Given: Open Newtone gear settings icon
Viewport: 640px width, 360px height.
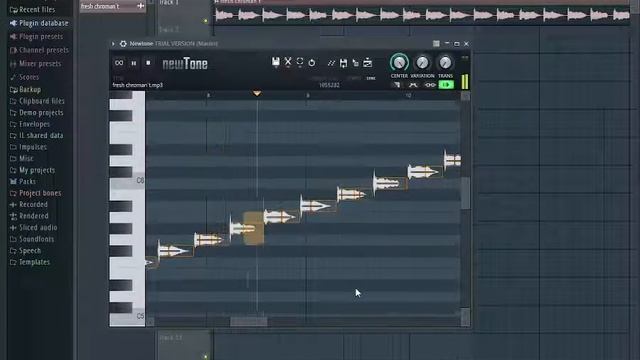Looking at the screenshot, I should tap(123, 44).
